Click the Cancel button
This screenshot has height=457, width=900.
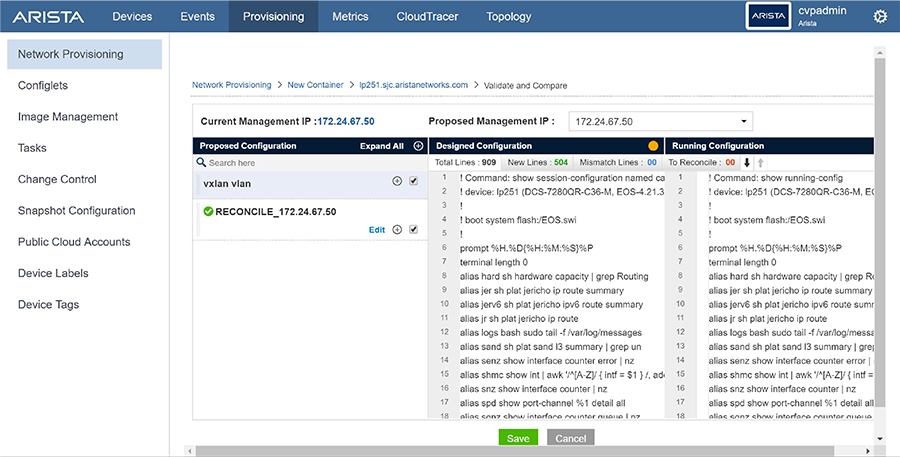[x=571, y=437]
